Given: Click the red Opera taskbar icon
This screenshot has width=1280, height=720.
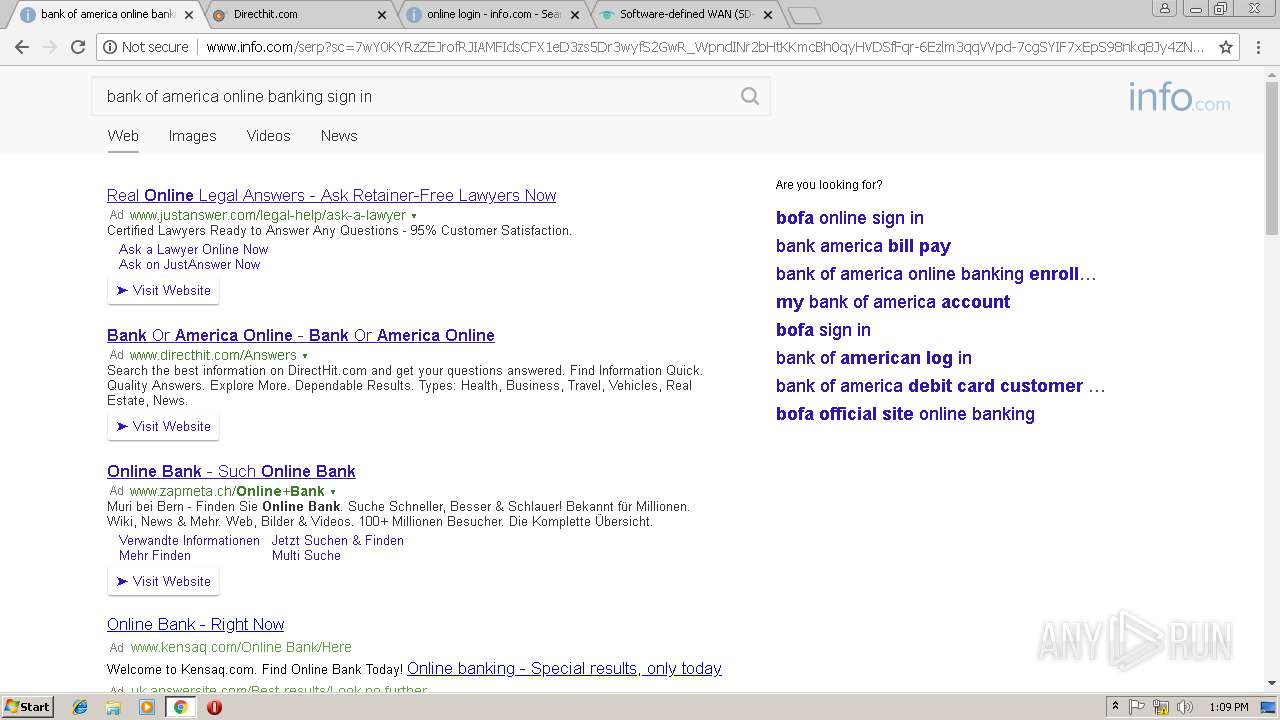Looking at the screenshot, I should [214, 707].
